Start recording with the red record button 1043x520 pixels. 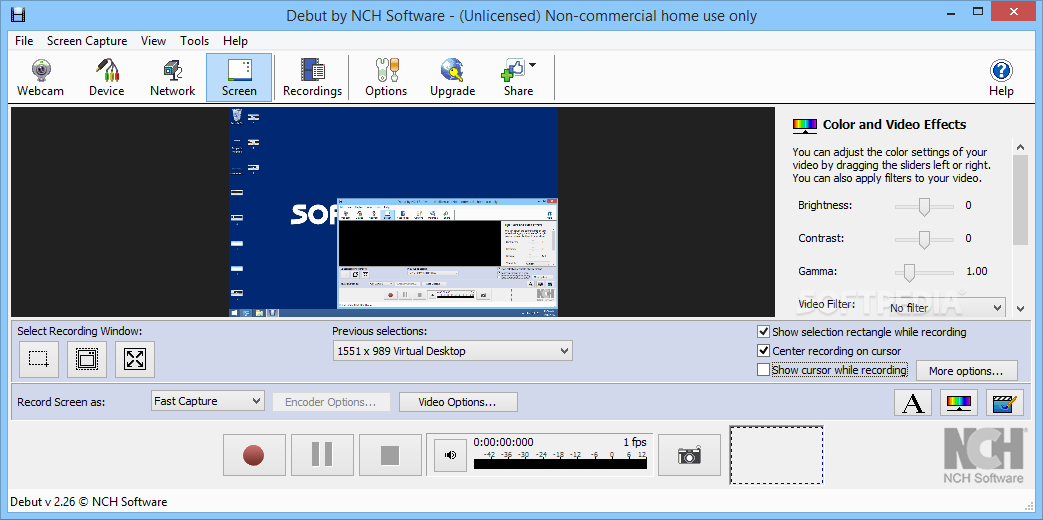pos(254,455)
